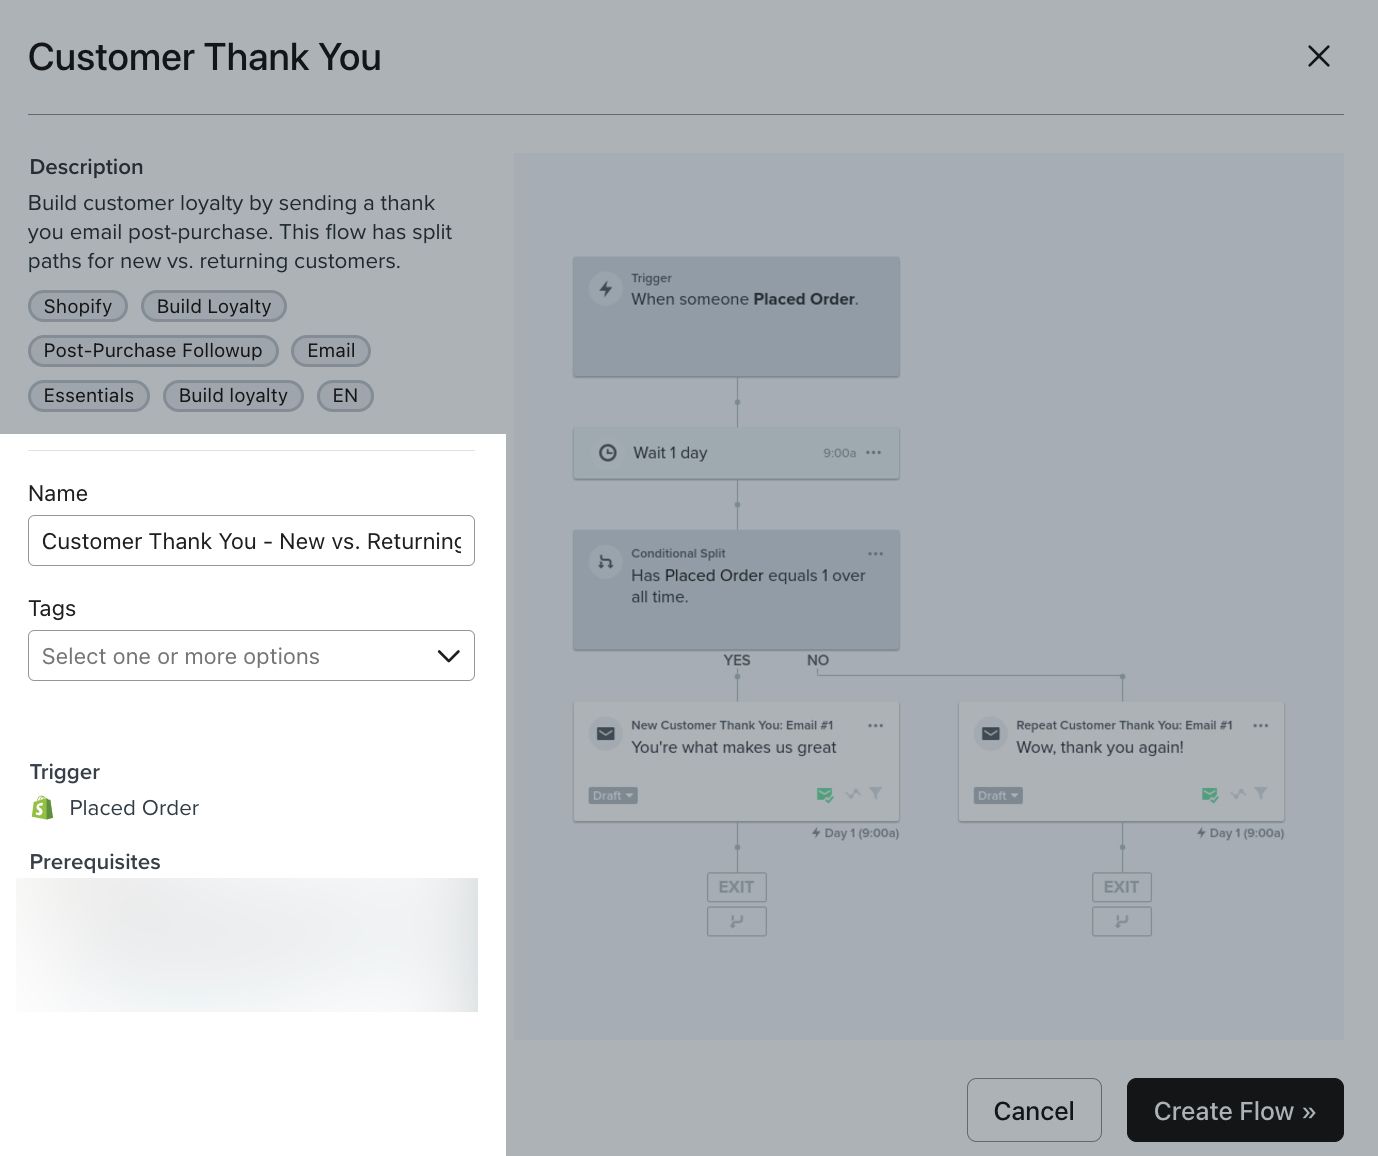Open the Wait 1 day options menu
Image resolution: width=1378 pixels, height=1156 pixels.
pyautogui.click(x=873, y=452)
